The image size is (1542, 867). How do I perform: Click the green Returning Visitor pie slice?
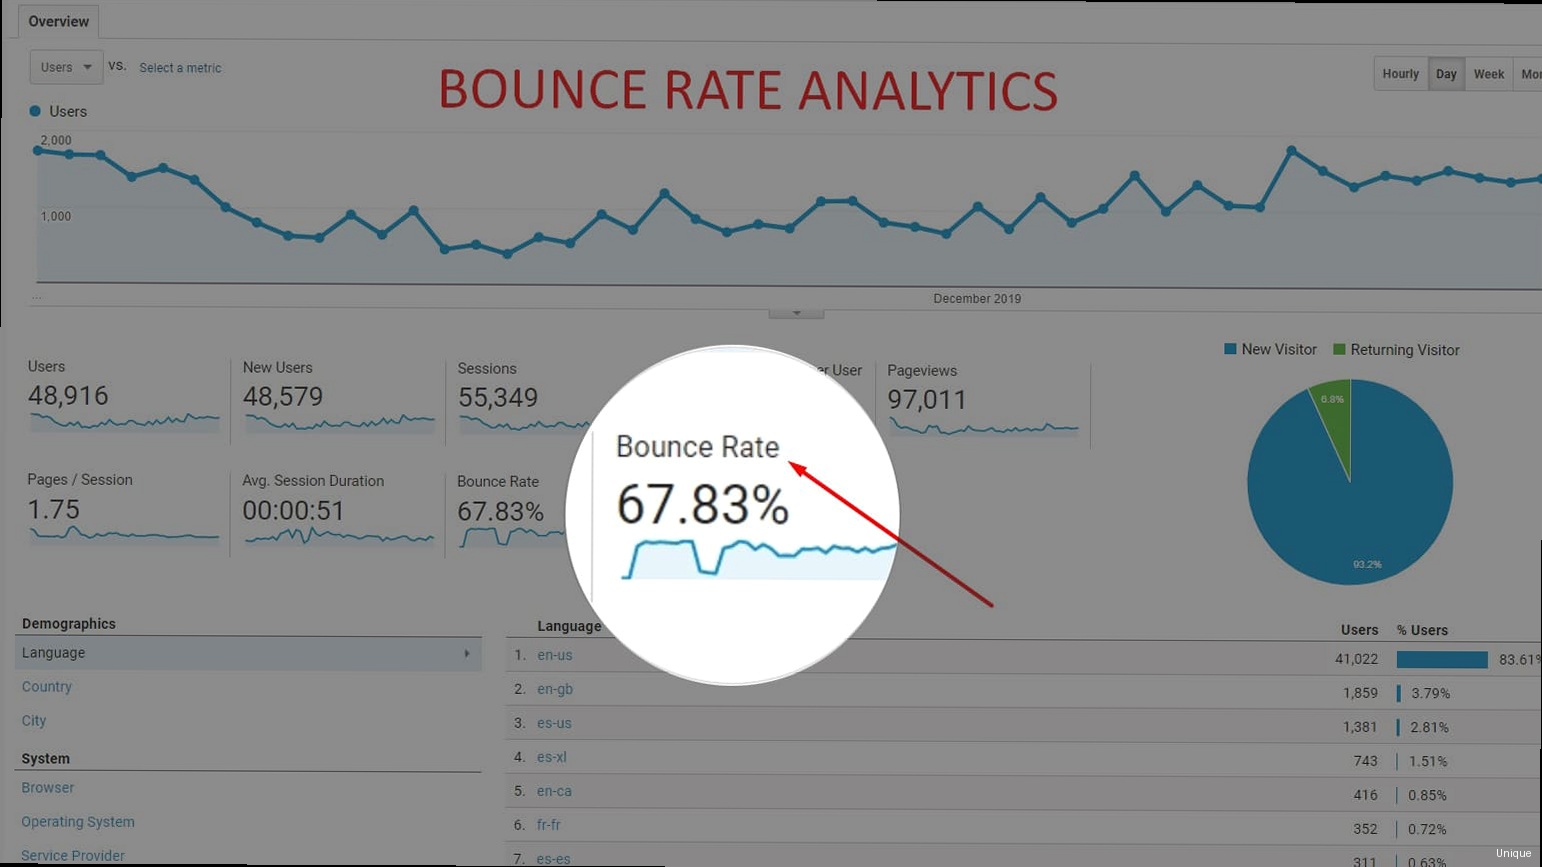[1334, 408]
